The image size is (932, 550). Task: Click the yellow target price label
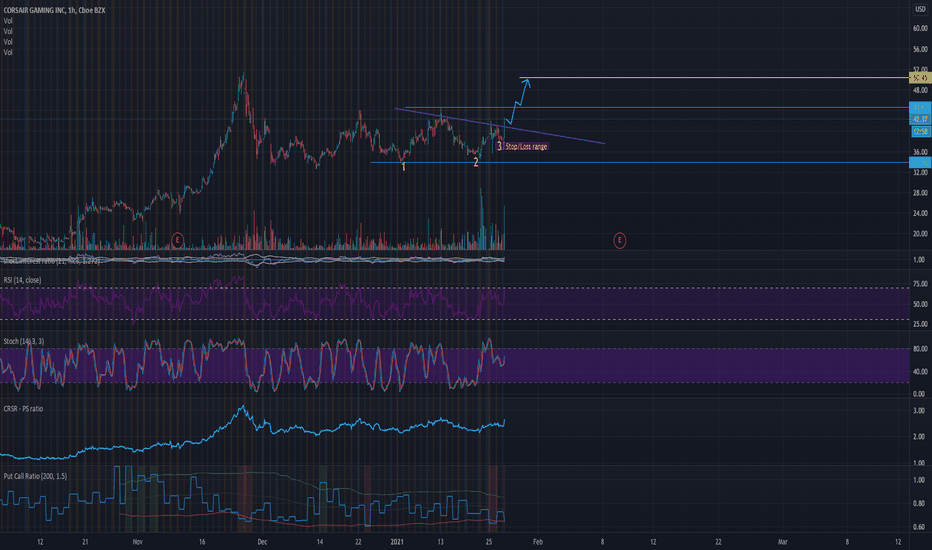click(x=920, y=77)
